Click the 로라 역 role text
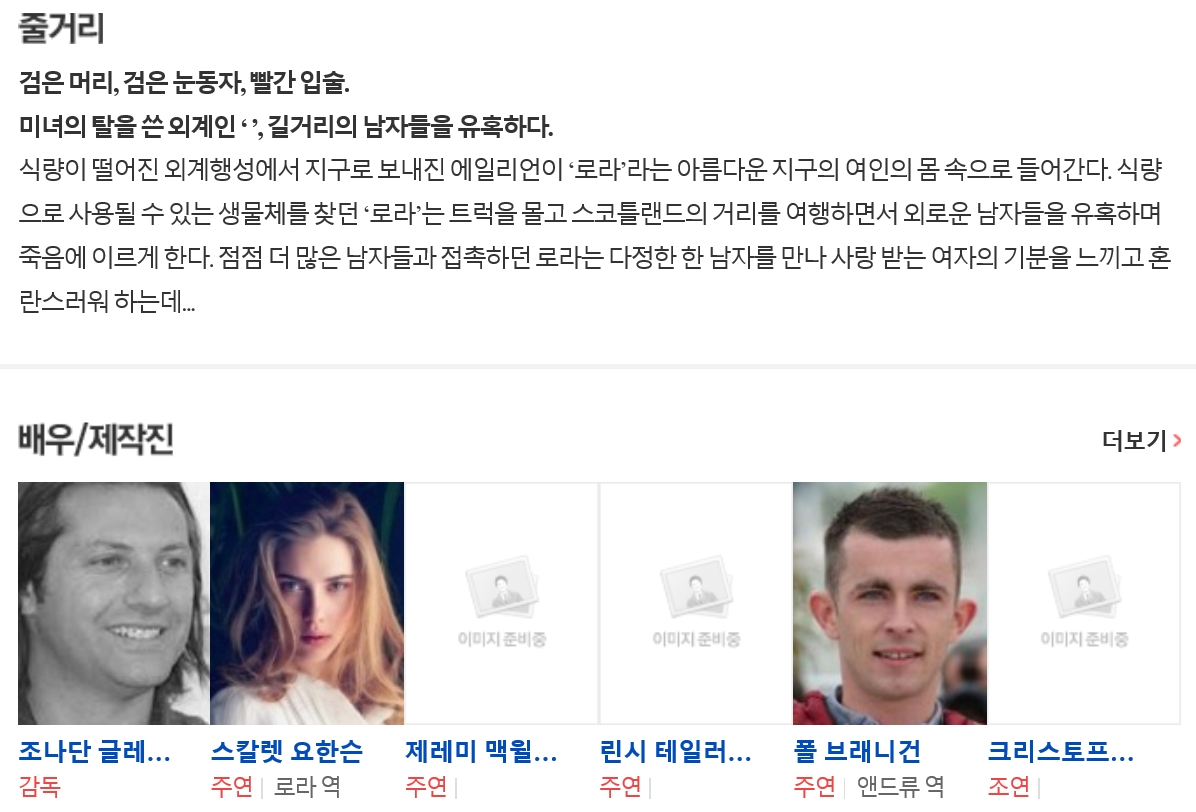Viewport: 1196px width, 812px height. coord(307,786)
